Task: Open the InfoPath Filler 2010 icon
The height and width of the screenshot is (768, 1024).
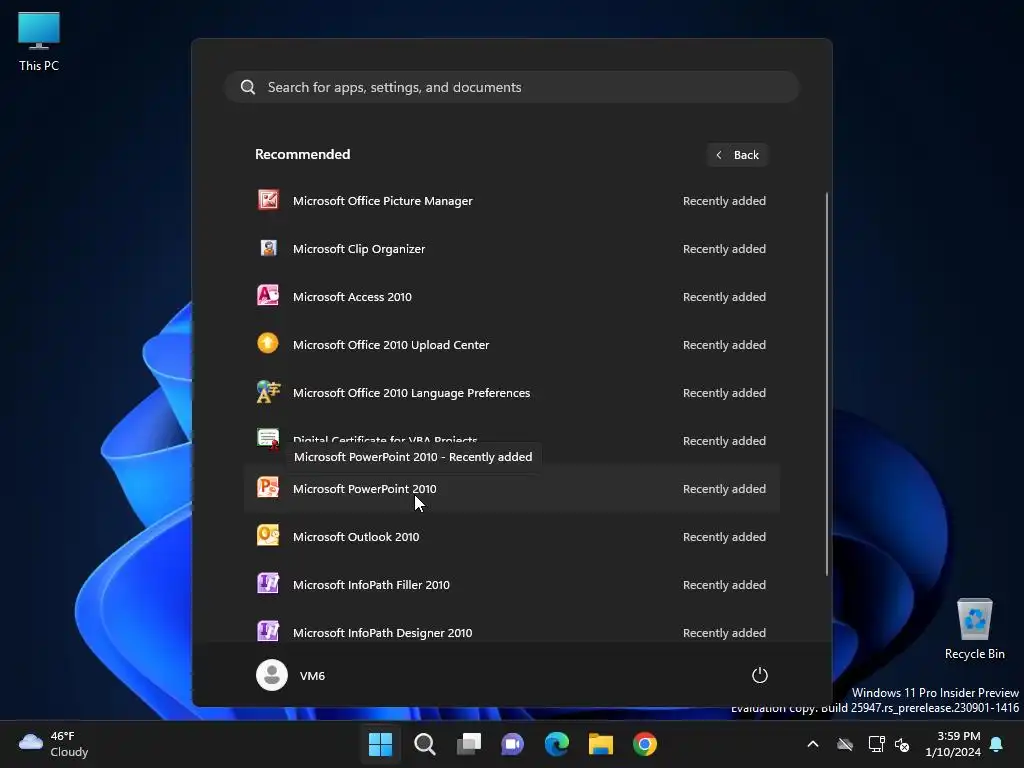Action: [x=268, y=583]
